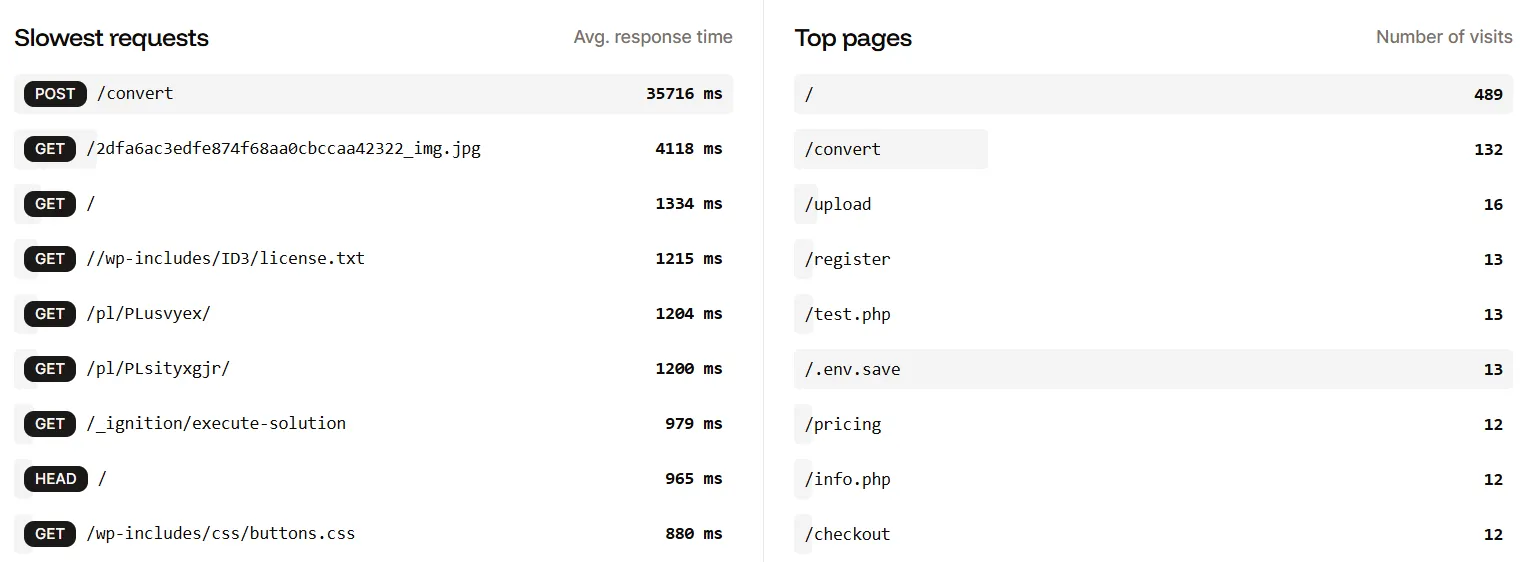Click the Top pages heading

pyautogui.click(x=853, y=38)
